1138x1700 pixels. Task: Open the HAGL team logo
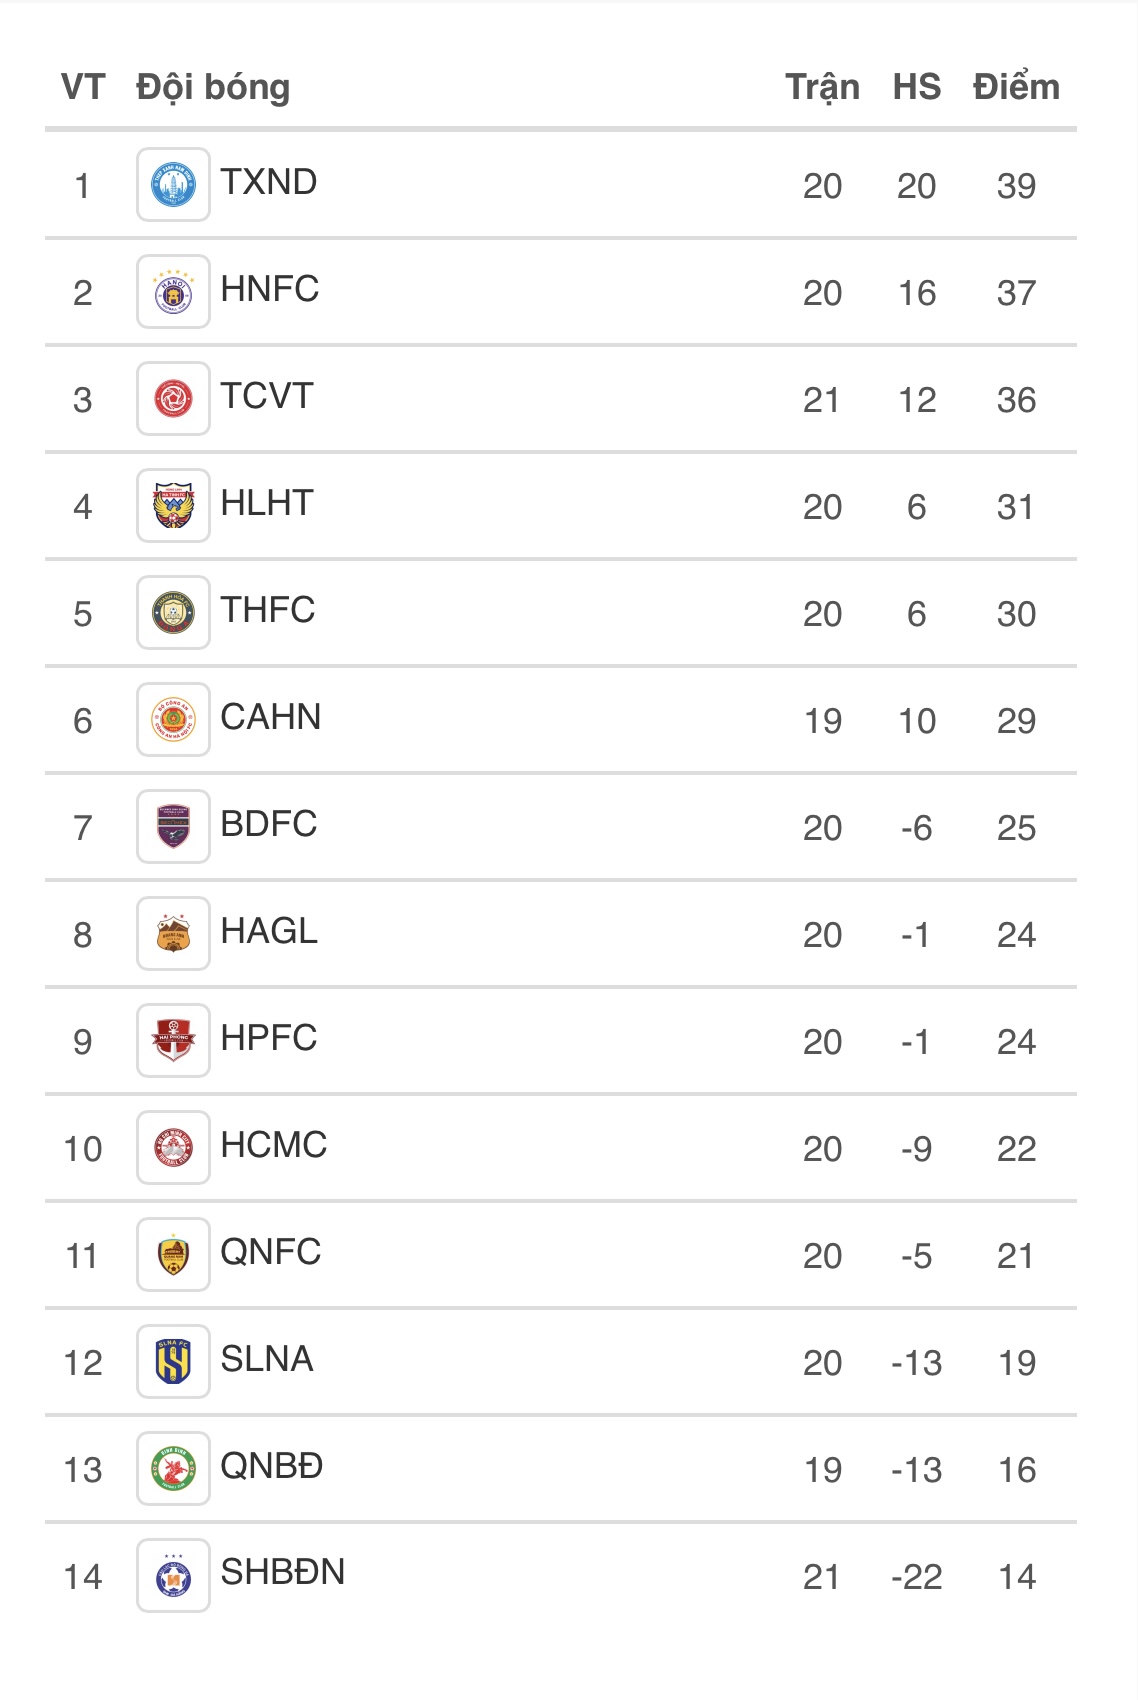coord(173,934)
